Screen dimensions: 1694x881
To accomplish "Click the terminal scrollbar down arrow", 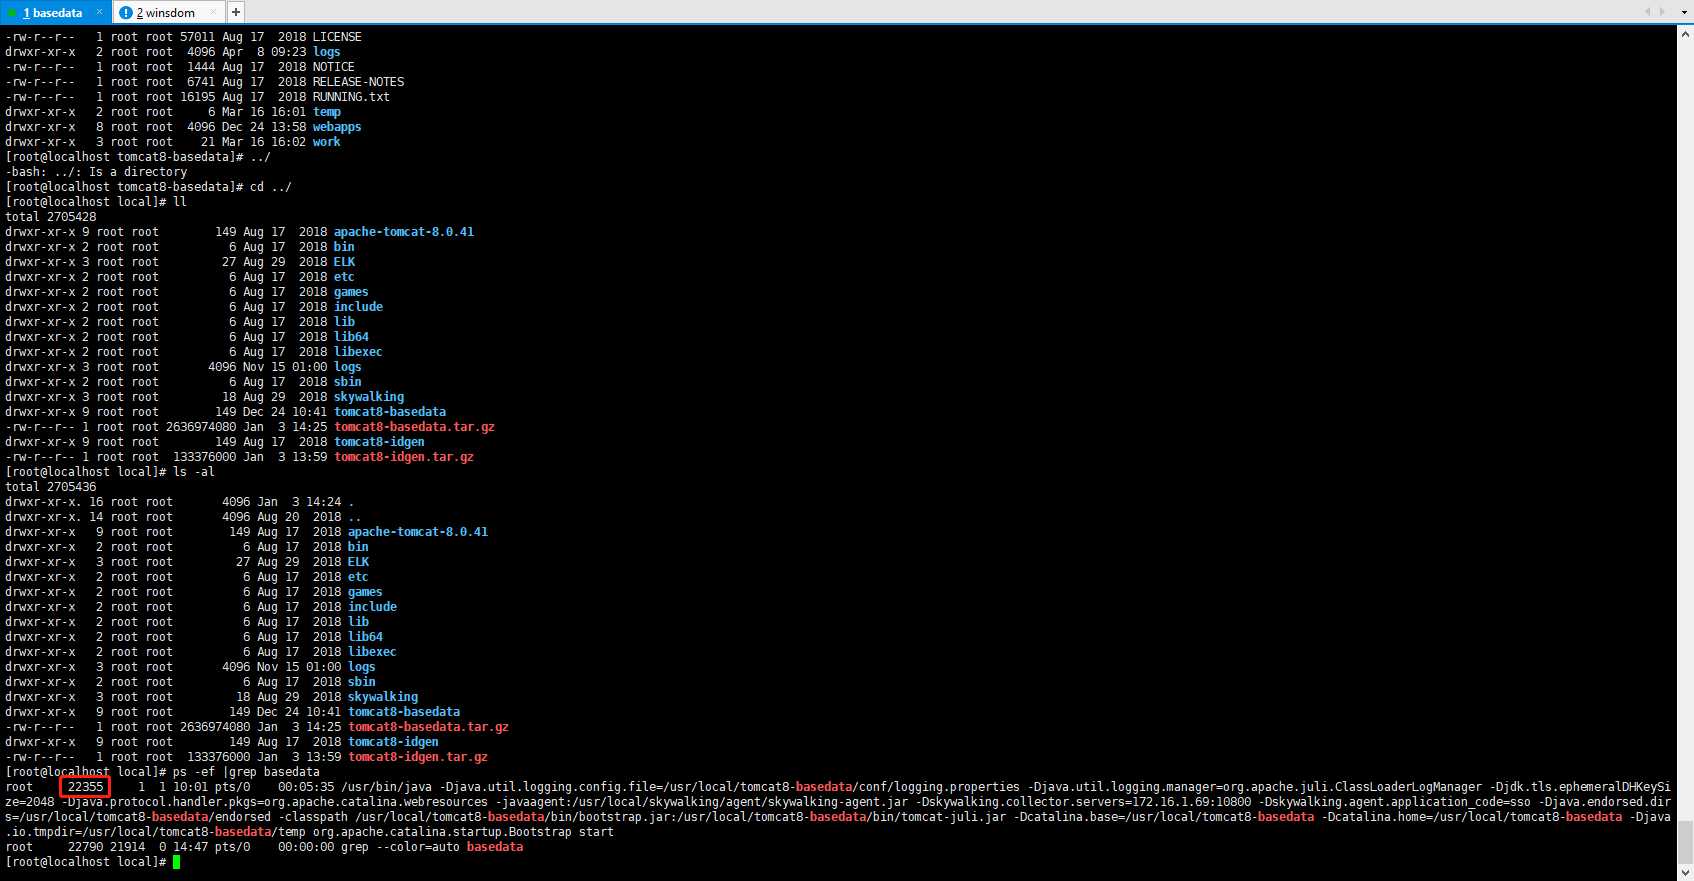I will (1686, 873).
